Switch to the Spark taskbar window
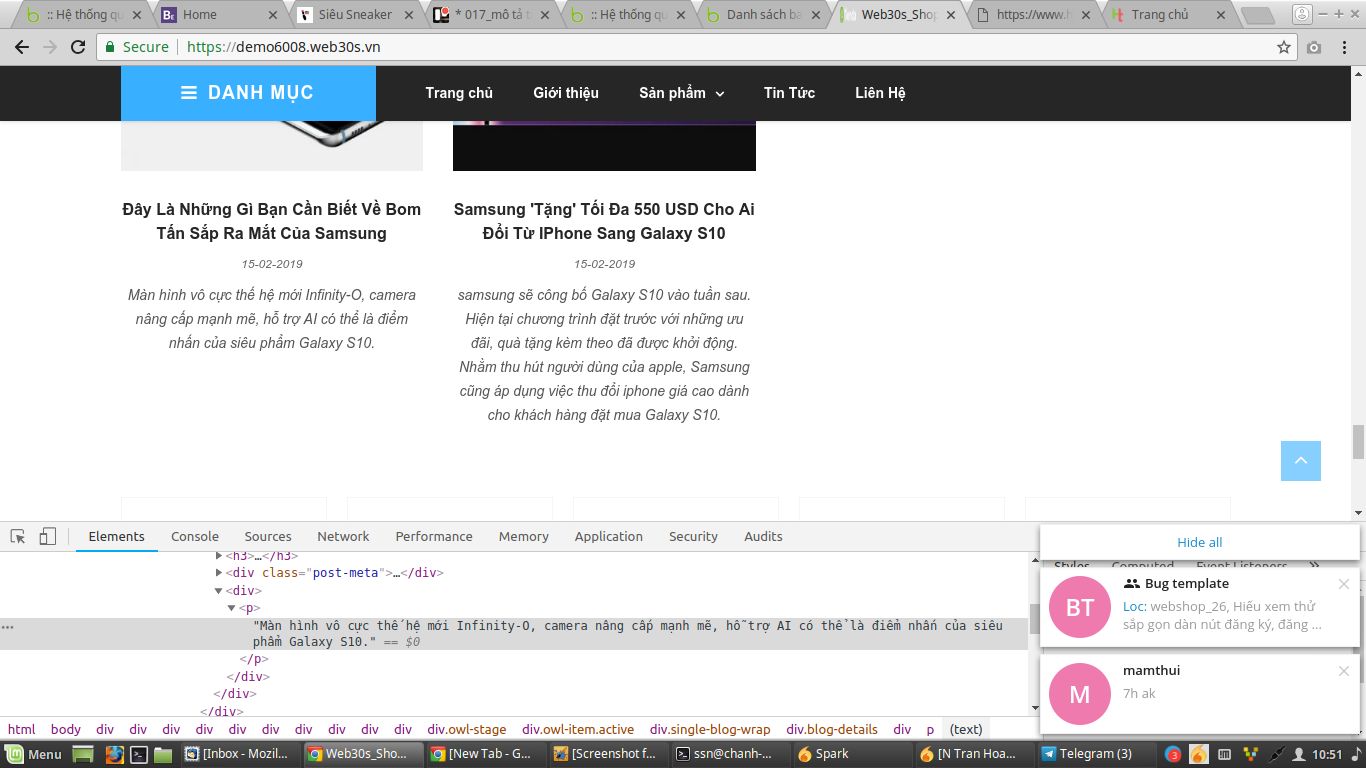 850,754
